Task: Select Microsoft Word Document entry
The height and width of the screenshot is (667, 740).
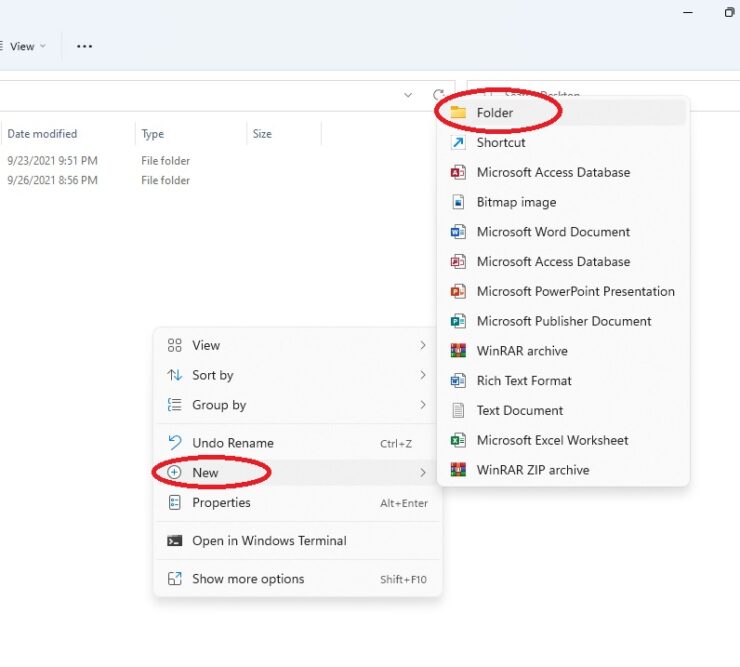Action: tap(562, 231)
